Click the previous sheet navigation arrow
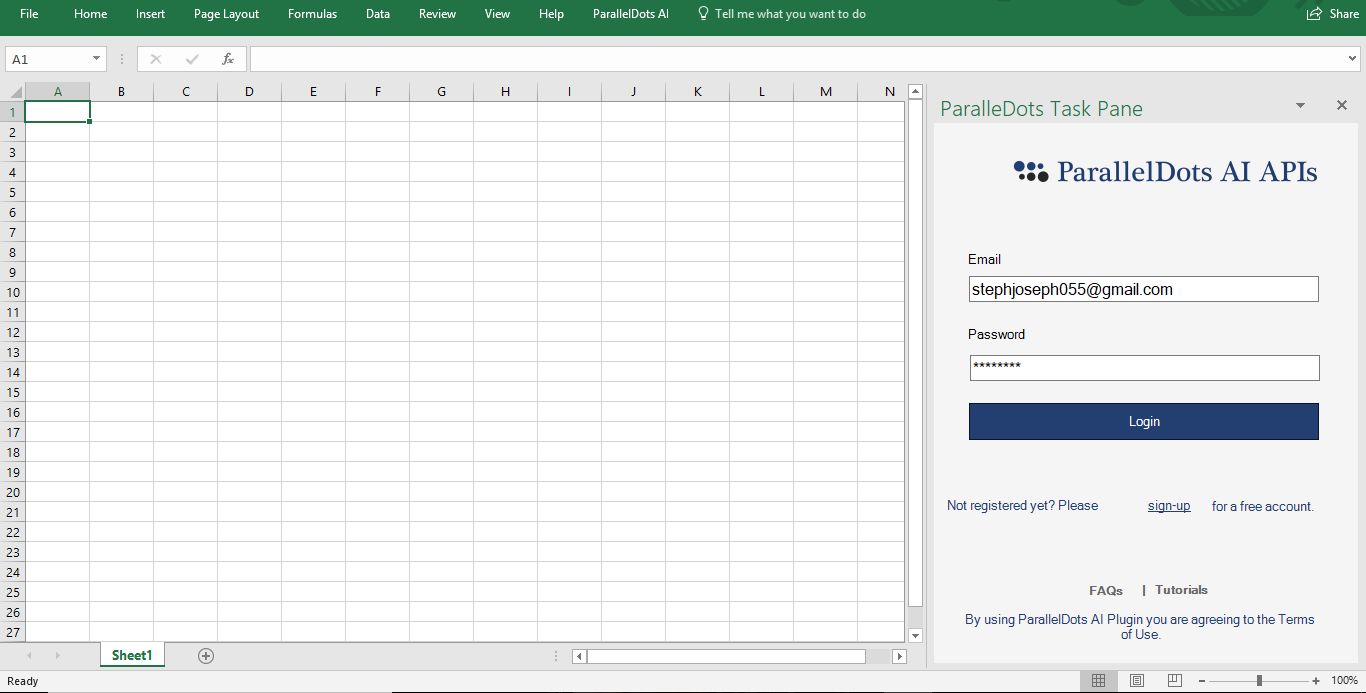 (x=29, y=656)
